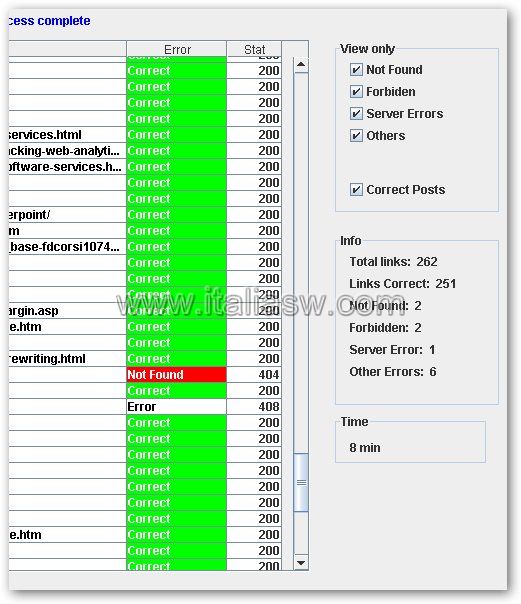
Task: Click the Correct cell in services.html row
Action: click(x=177, y=135)
